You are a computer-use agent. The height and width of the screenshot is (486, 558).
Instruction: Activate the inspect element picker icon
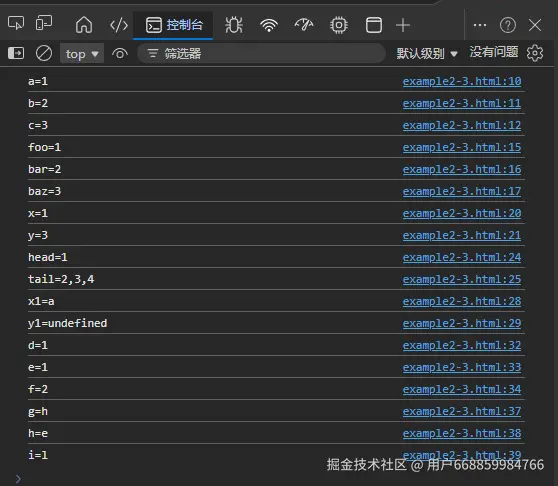pyautogui.click(x=16, y=24)
